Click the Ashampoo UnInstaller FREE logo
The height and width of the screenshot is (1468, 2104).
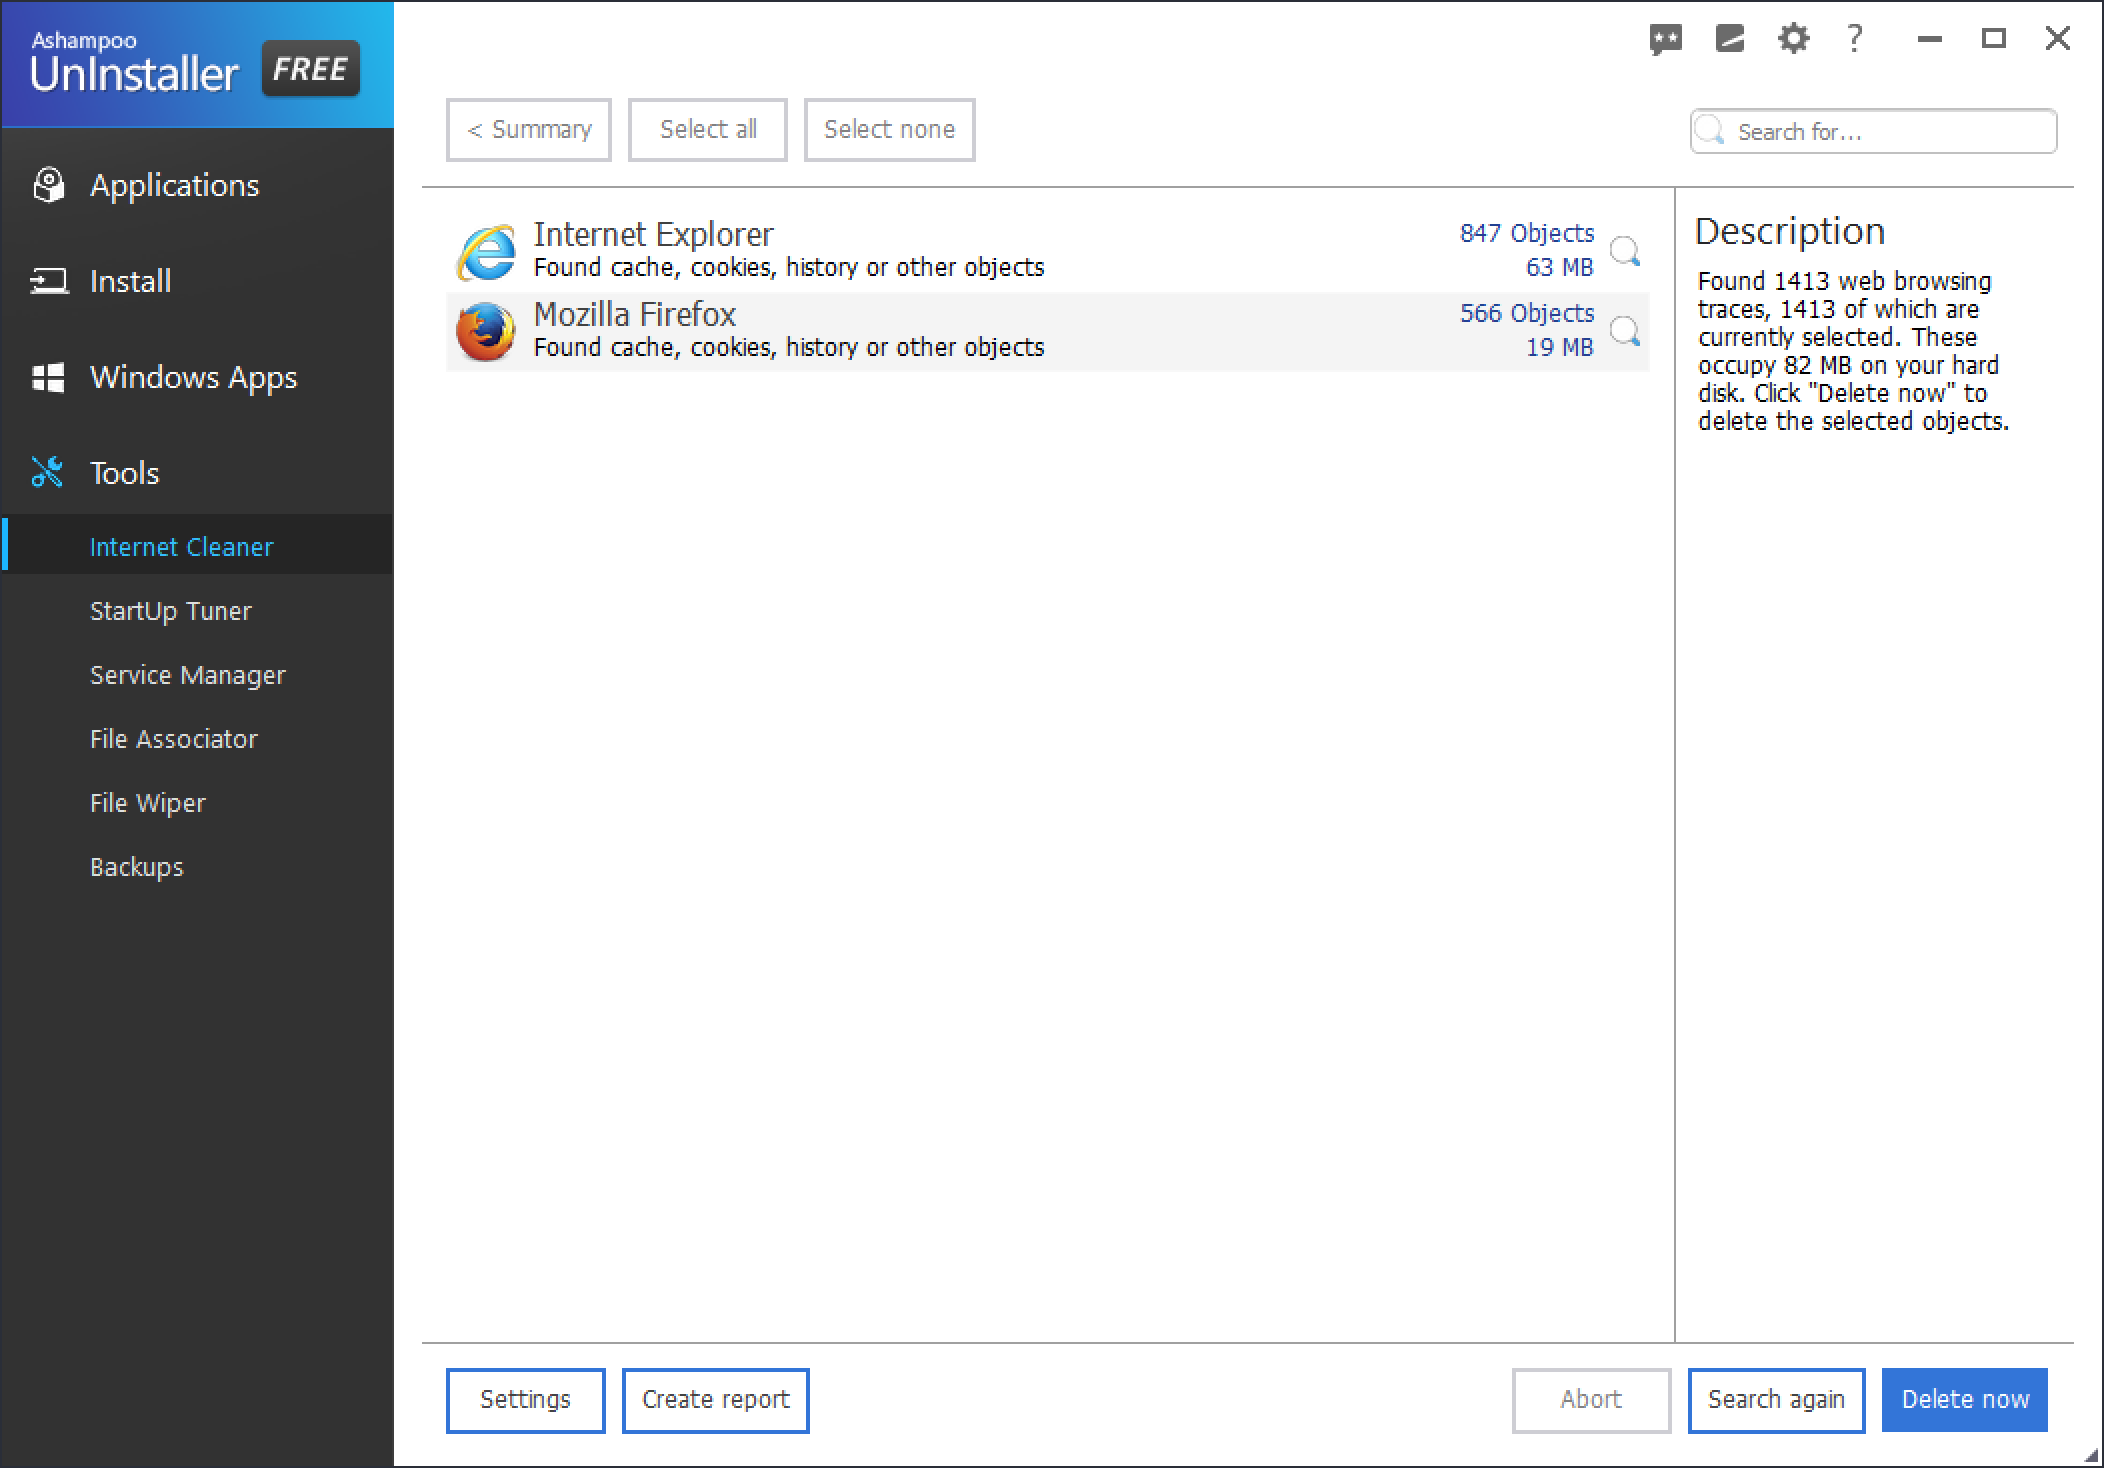click(196, 65)
